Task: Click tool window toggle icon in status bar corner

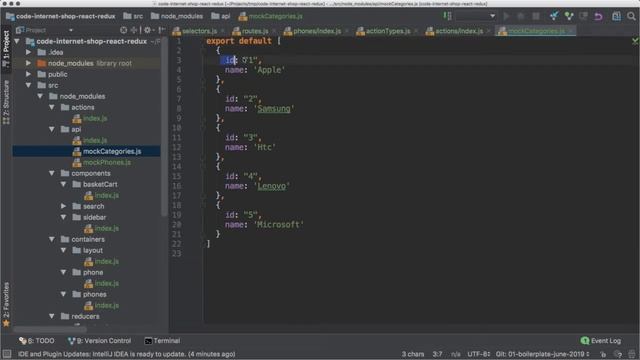Action: (7, 354)
